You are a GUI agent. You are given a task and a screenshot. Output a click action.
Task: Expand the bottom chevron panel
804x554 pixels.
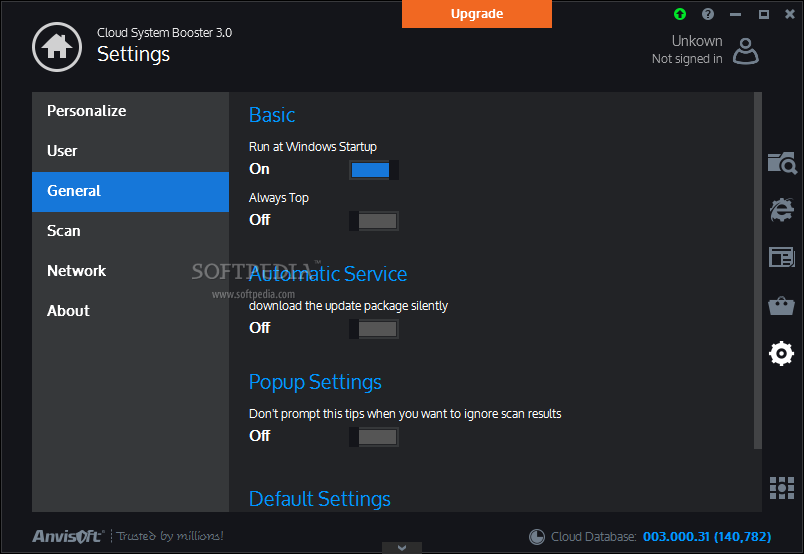pyautogui.click(x=402, y=548)
